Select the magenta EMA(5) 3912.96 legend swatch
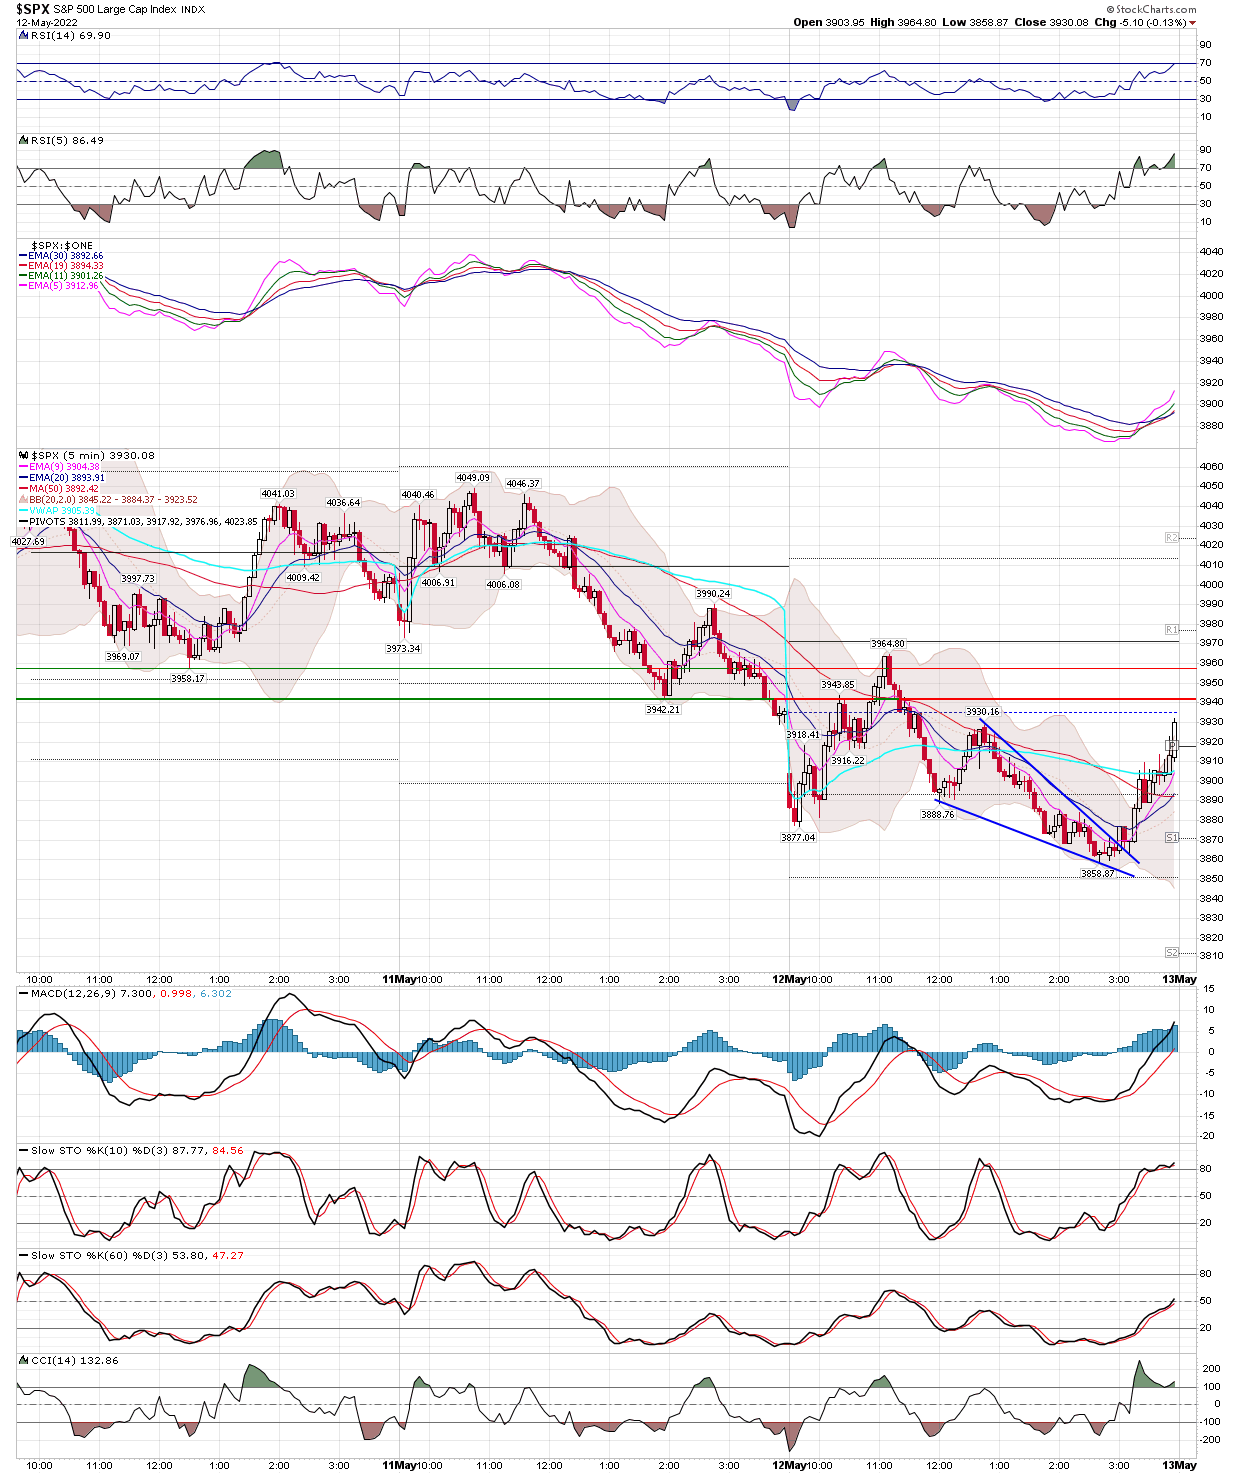Screen dimensions: 1240x1474 click(x=22, y=285)
